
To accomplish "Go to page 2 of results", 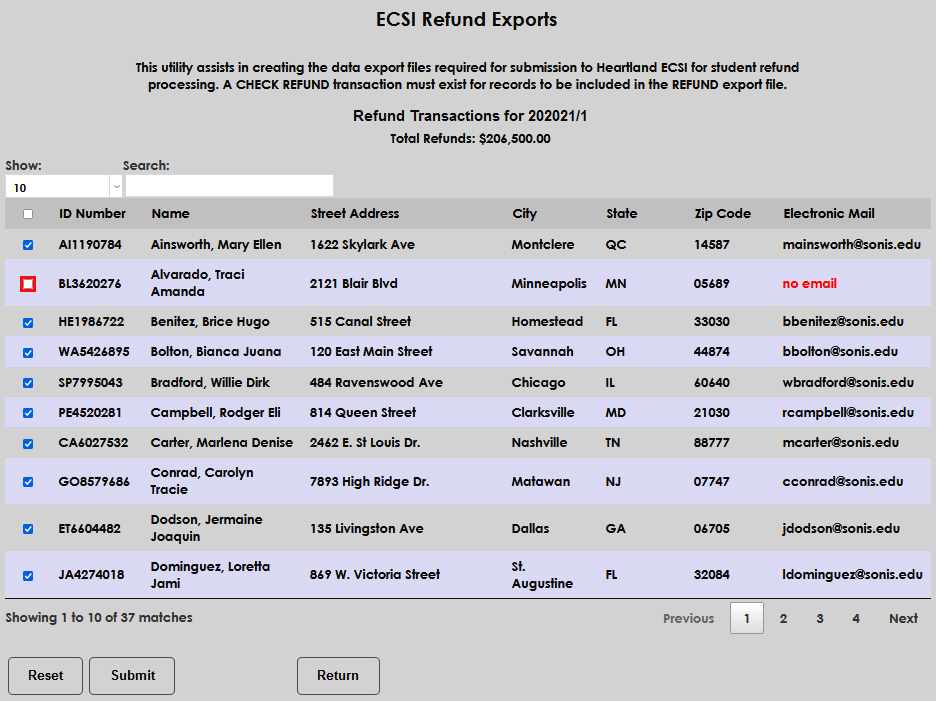I will pos(783,618).
